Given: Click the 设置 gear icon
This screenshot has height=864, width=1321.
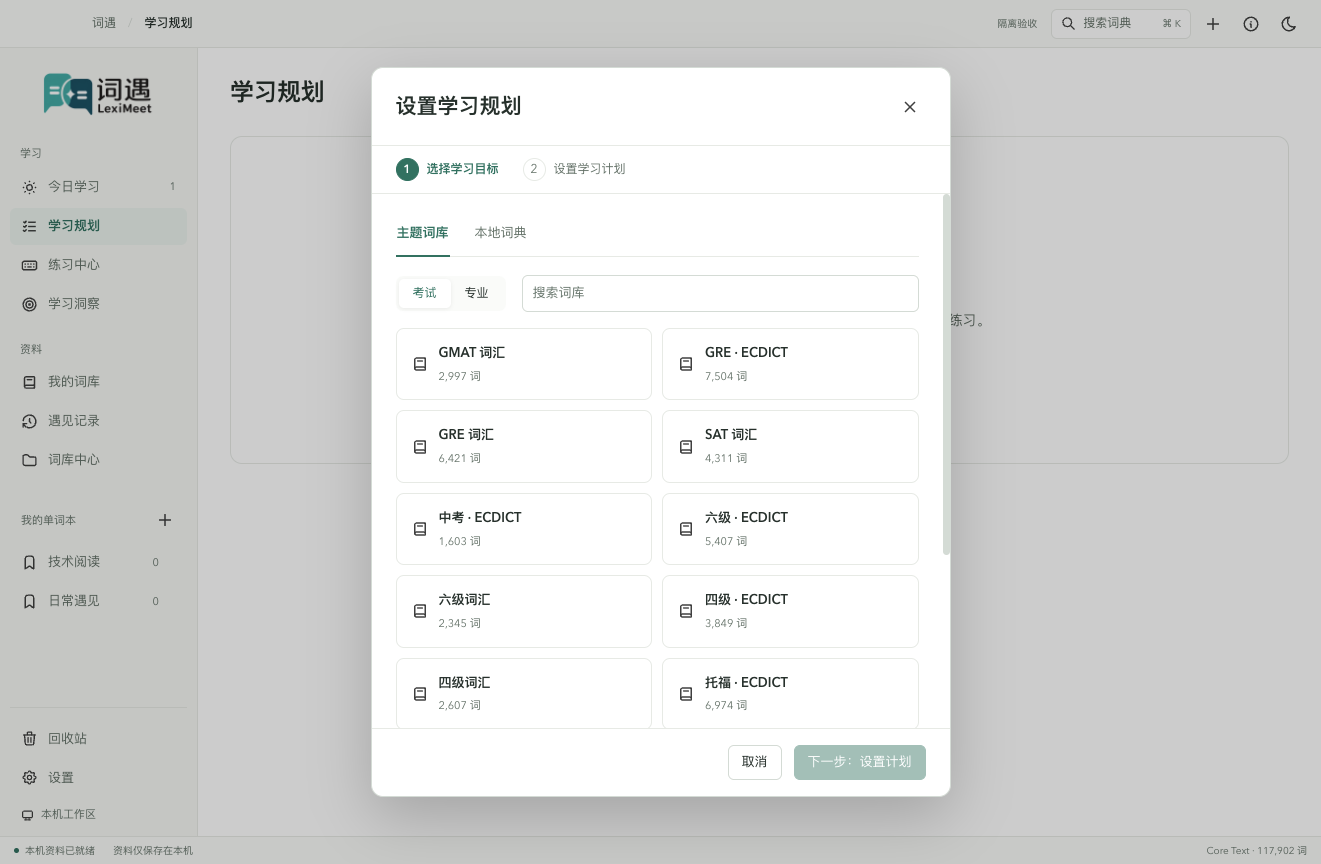Looking at the screenshot, I should (x=29, y=778).
